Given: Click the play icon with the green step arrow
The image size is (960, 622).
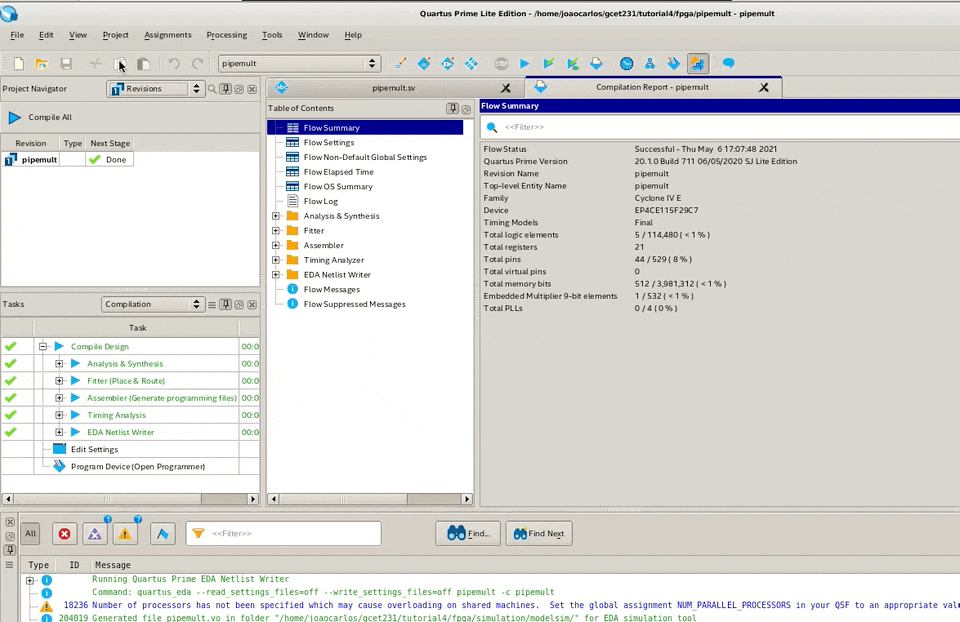Looking at the screenshot, I should [572, 63].
